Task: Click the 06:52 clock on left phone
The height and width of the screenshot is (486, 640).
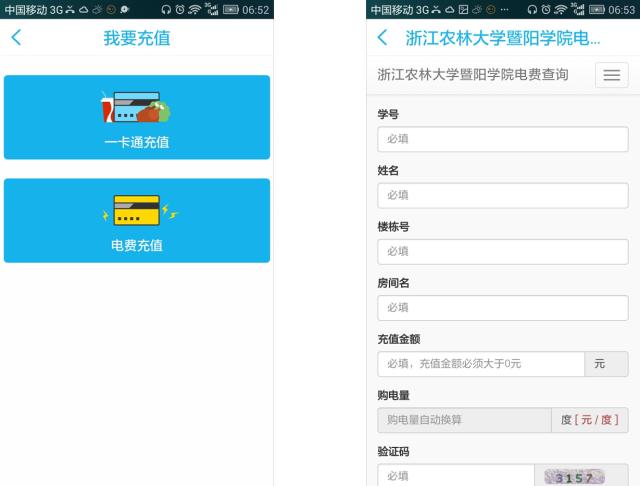Action: click(x=256, y=10)
